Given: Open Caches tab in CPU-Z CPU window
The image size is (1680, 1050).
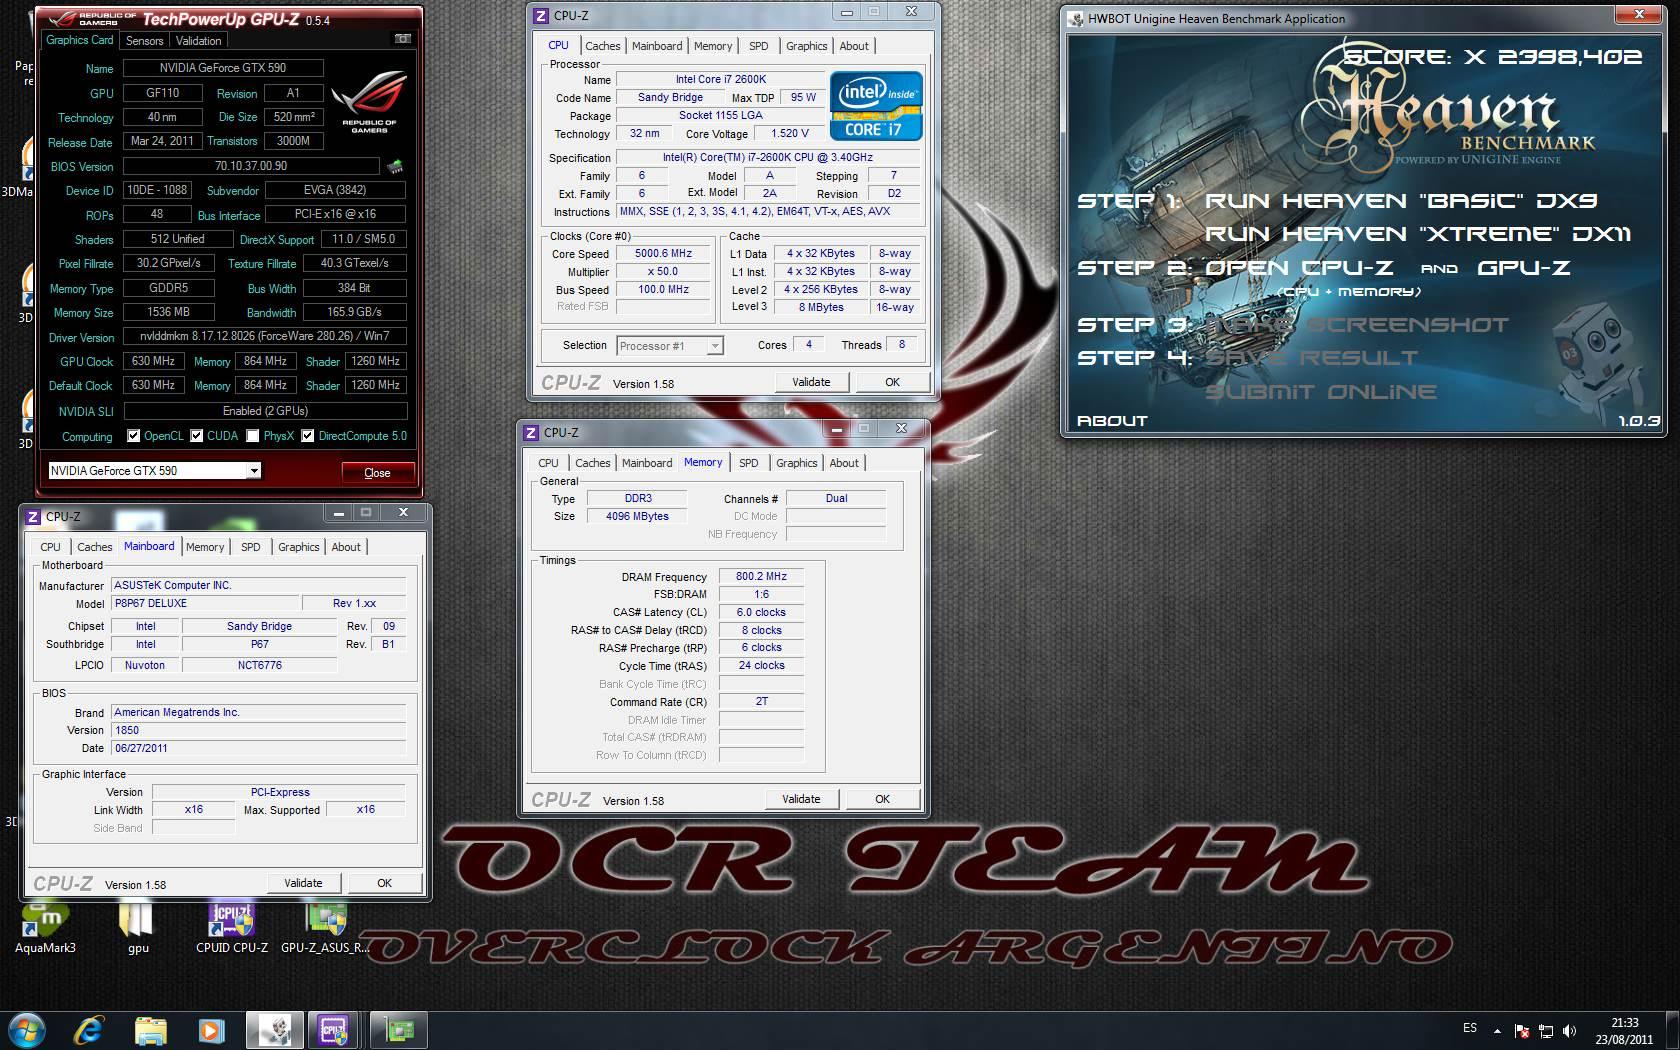Looking at the screenshot, I should pyautogui.click(x=602, y=46).
